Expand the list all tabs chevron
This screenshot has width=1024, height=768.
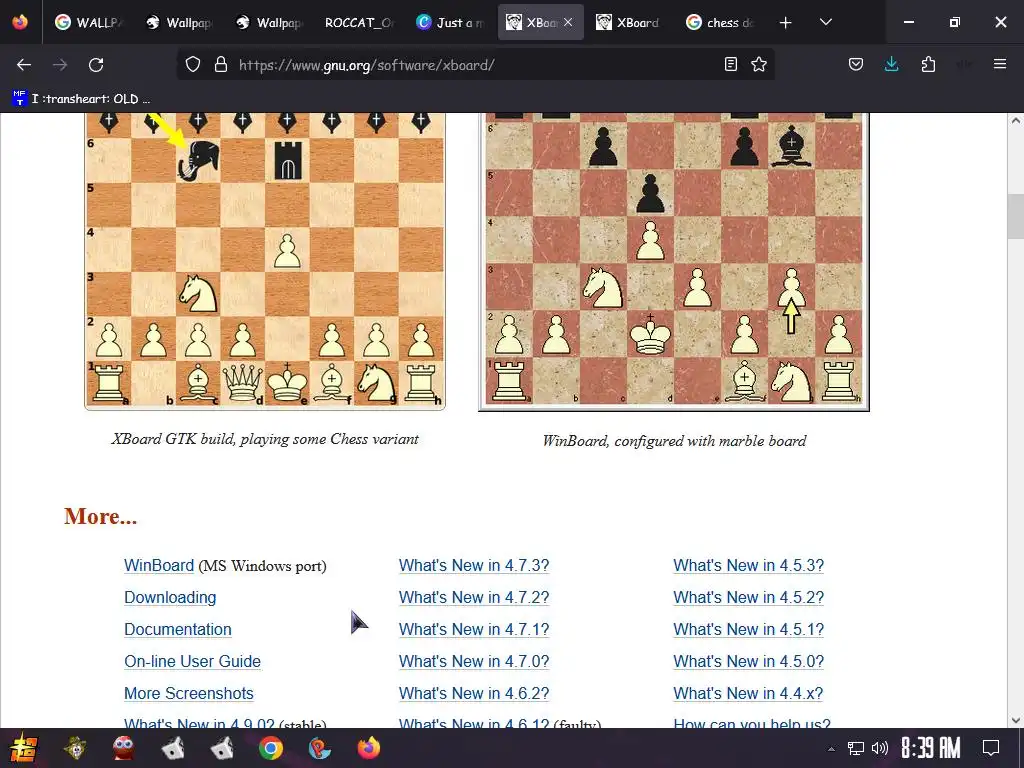coord(825,22)
